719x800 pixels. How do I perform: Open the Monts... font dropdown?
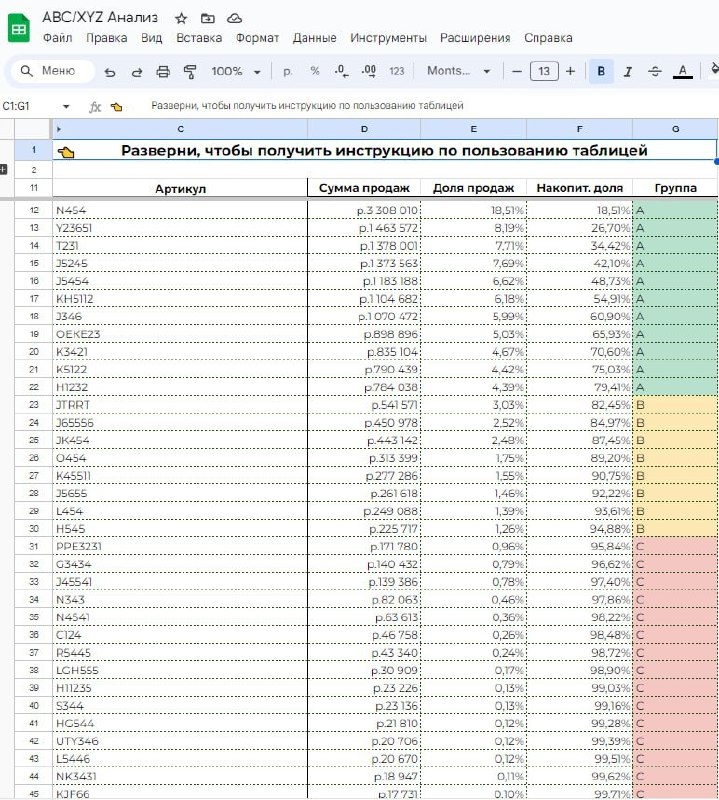pos(458,71)
